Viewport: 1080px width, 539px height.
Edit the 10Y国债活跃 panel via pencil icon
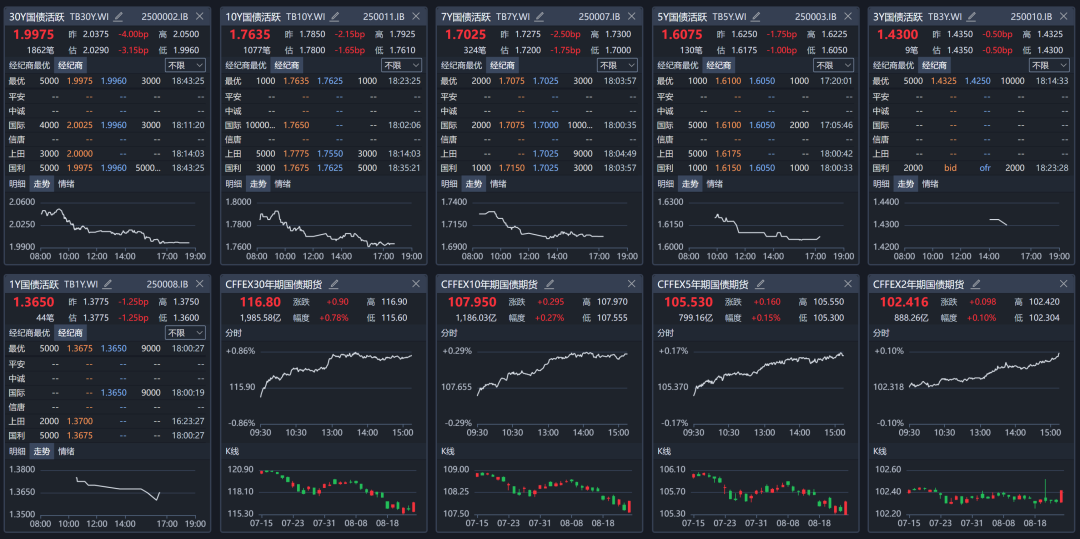[335, 16]
